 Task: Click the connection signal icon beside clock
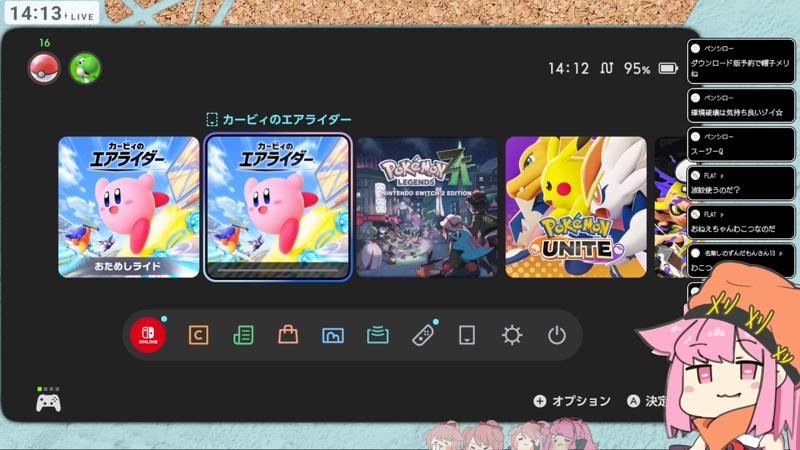607,68
